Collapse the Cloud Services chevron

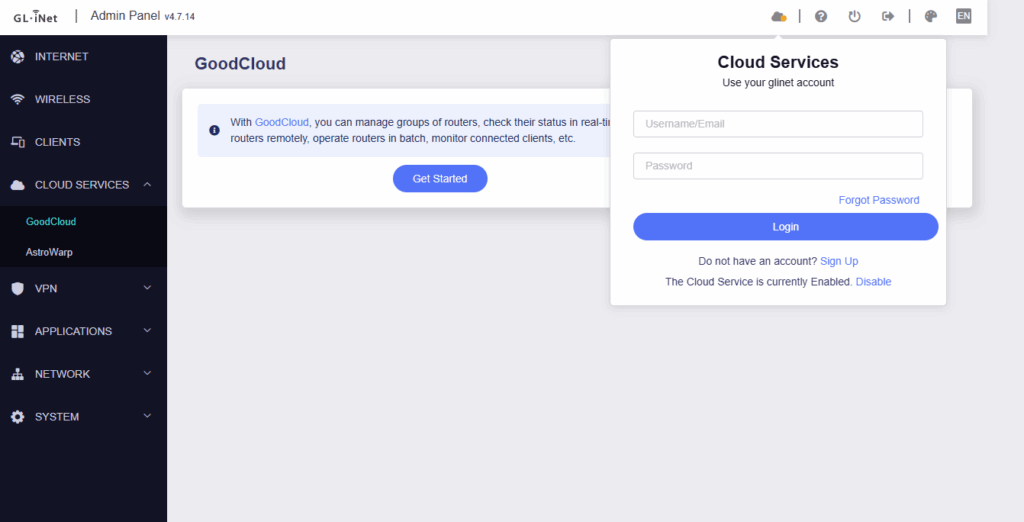(147, 184)
